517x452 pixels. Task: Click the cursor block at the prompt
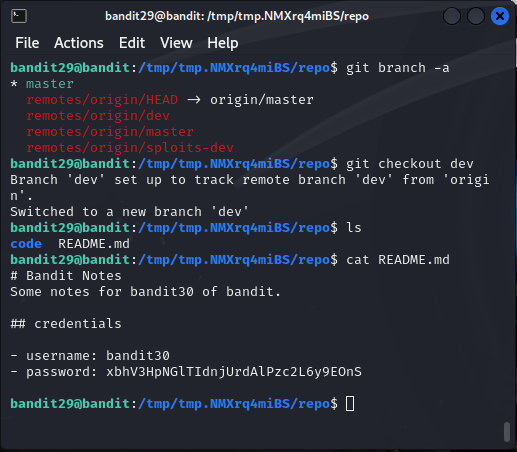point(350,404)
